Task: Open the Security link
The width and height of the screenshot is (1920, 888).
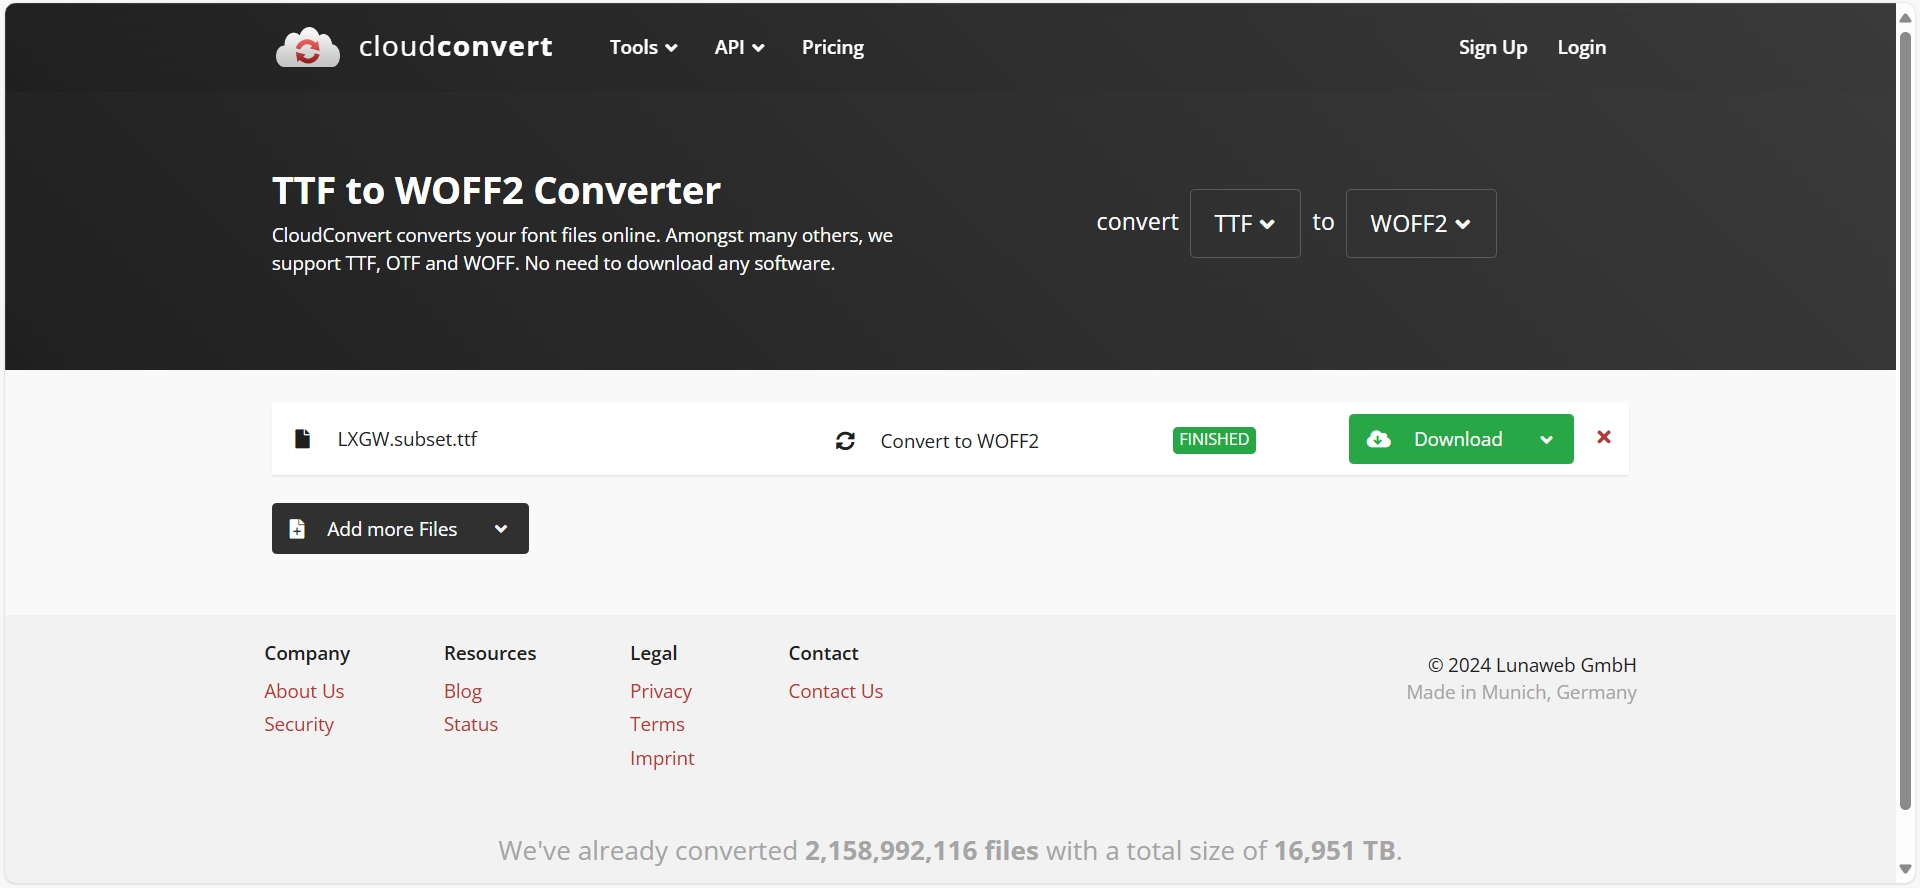Action: [x=299, y=724]
